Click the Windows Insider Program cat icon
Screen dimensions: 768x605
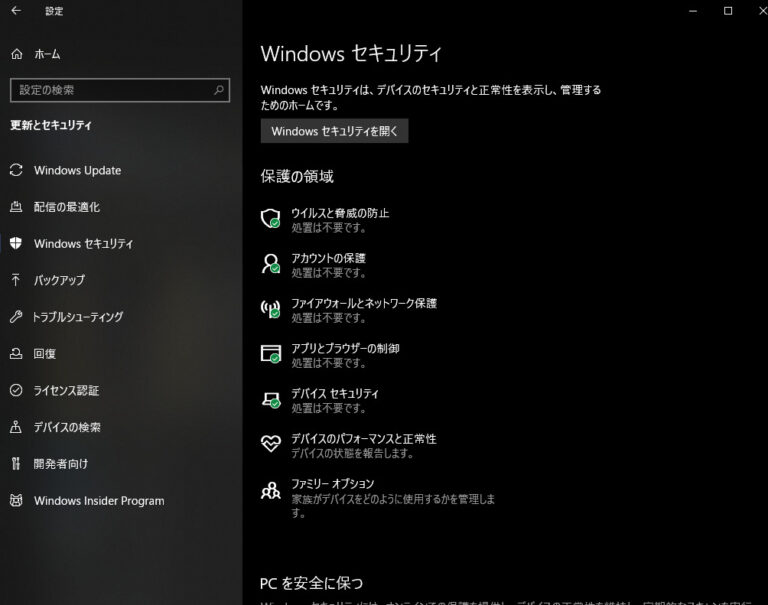[x=16, y=500]
